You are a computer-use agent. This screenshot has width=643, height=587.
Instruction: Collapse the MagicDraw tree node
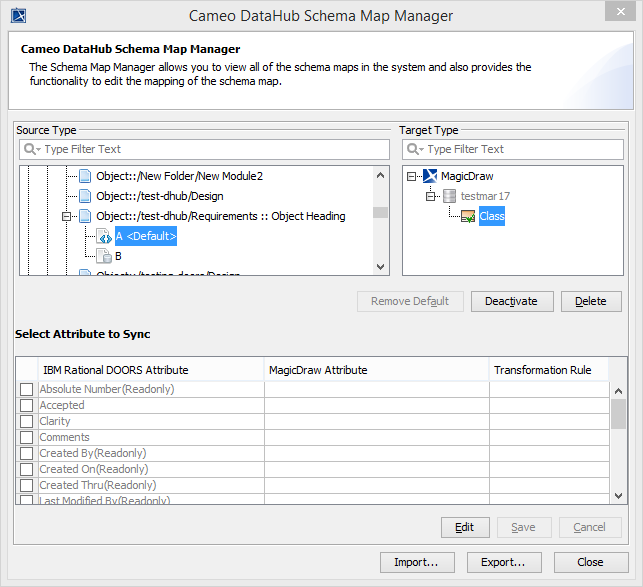pyautogui.click(x=413, y=176)
